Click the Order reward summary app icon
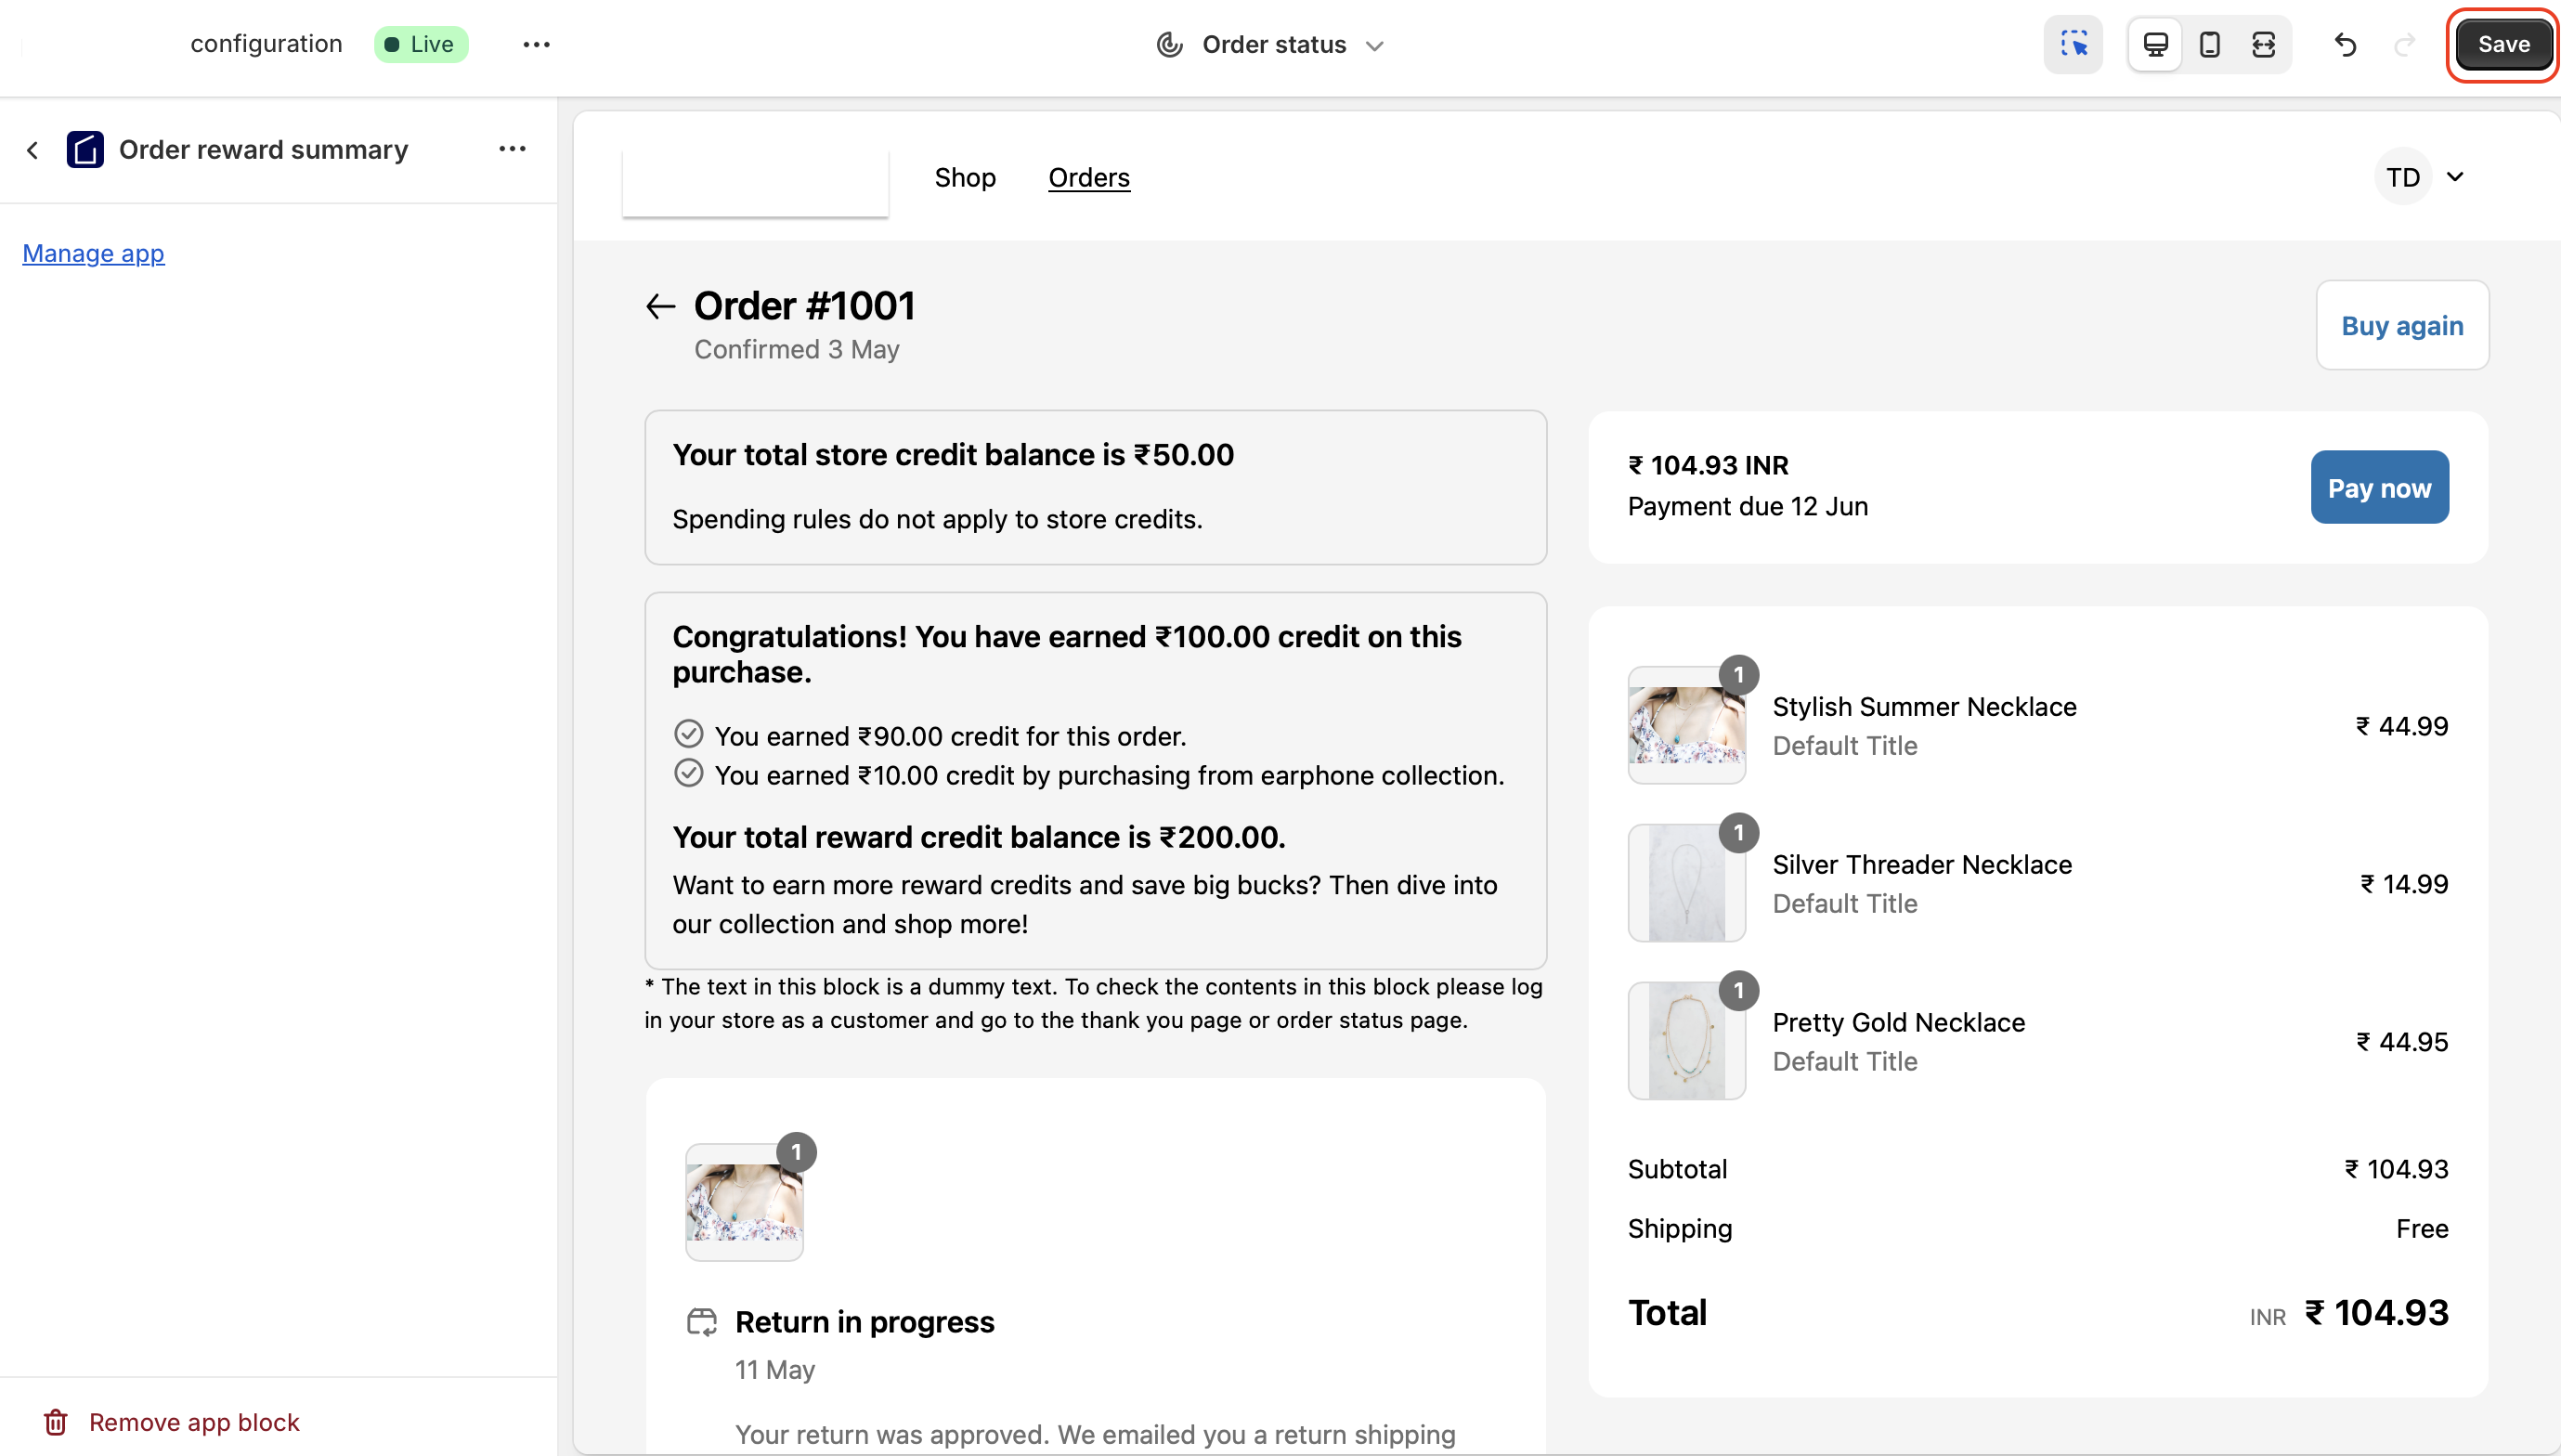This screenshot has height=1456, width=2561. [x=85, y=150]
